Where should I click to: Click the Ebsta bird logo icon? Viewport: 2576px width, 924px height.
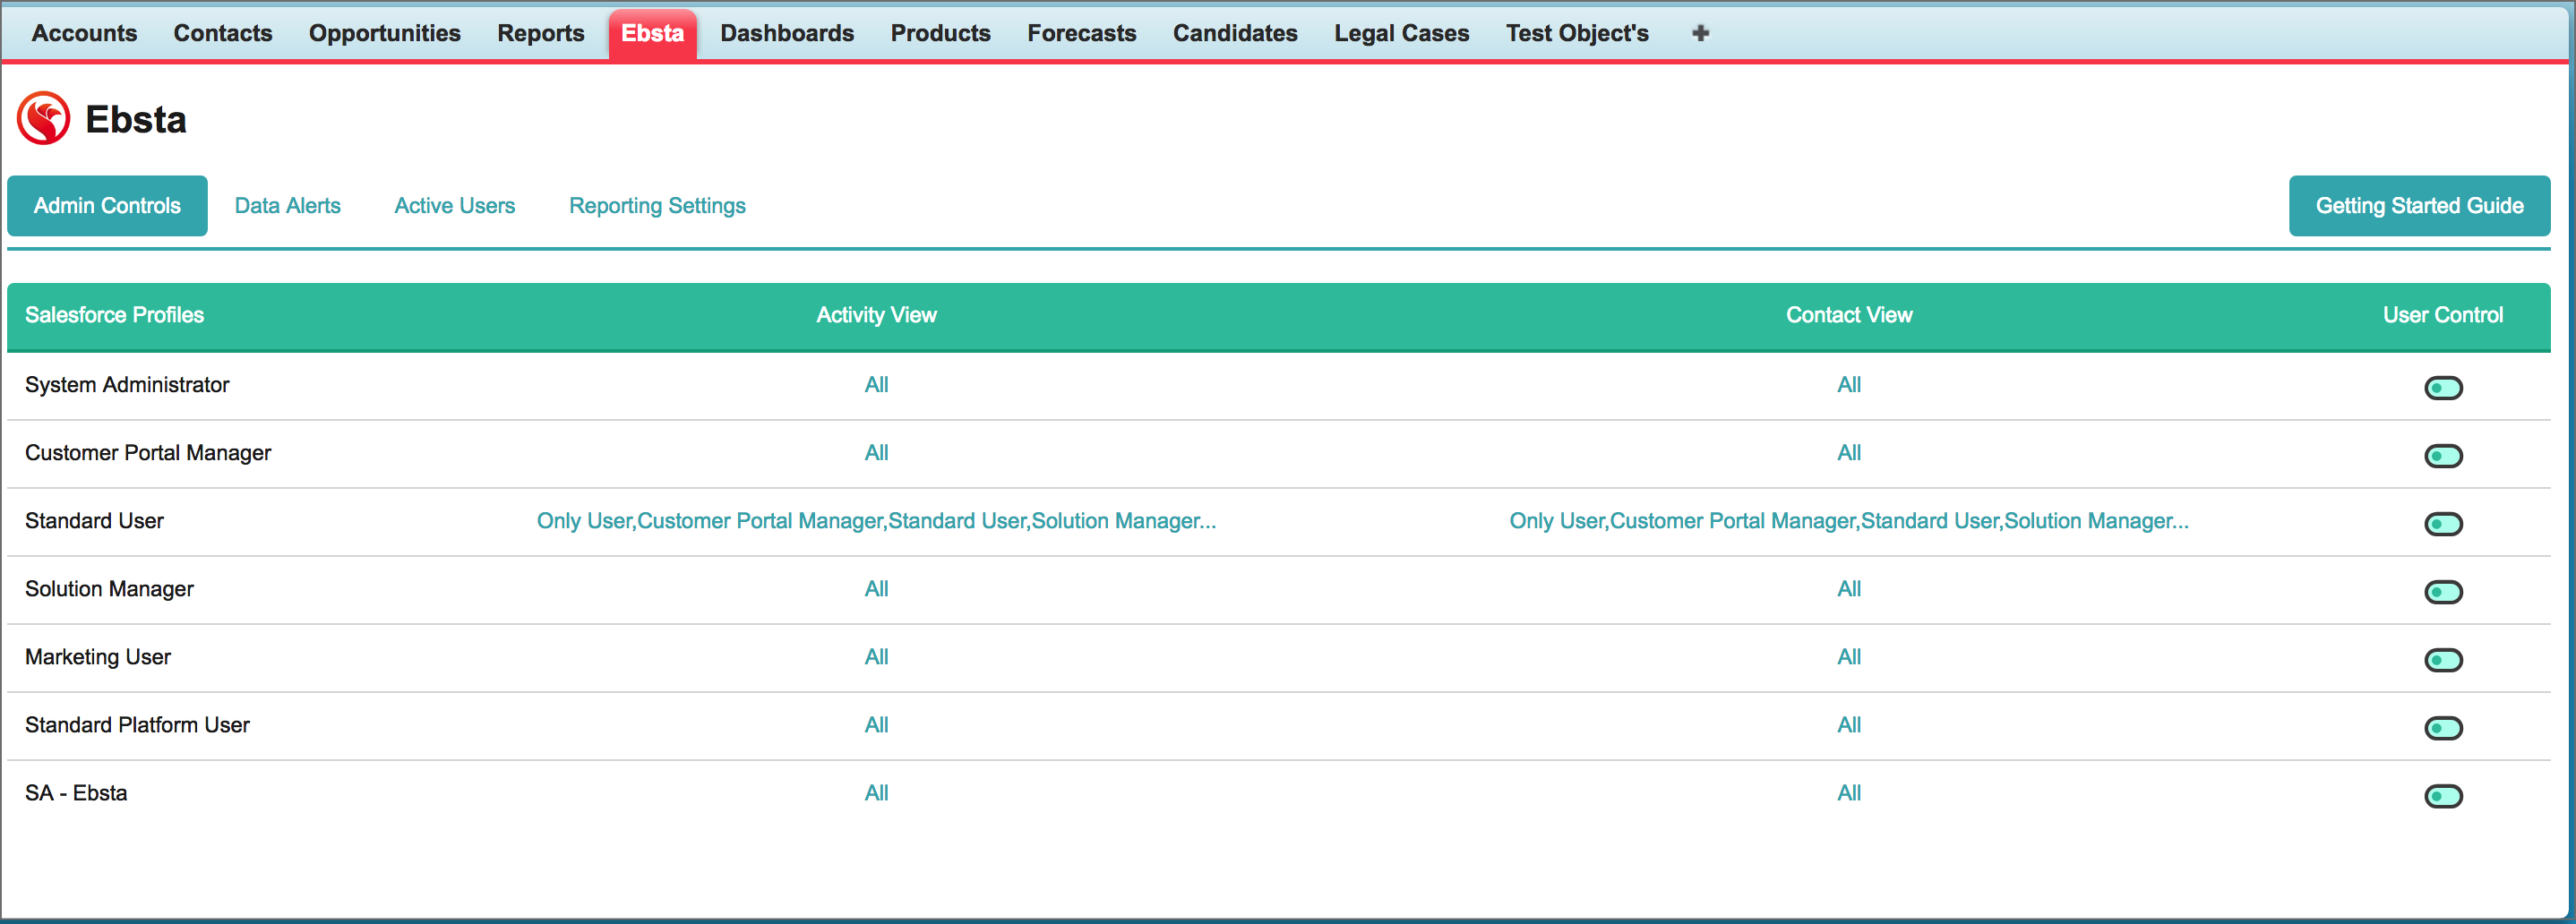tap(44, 119)
